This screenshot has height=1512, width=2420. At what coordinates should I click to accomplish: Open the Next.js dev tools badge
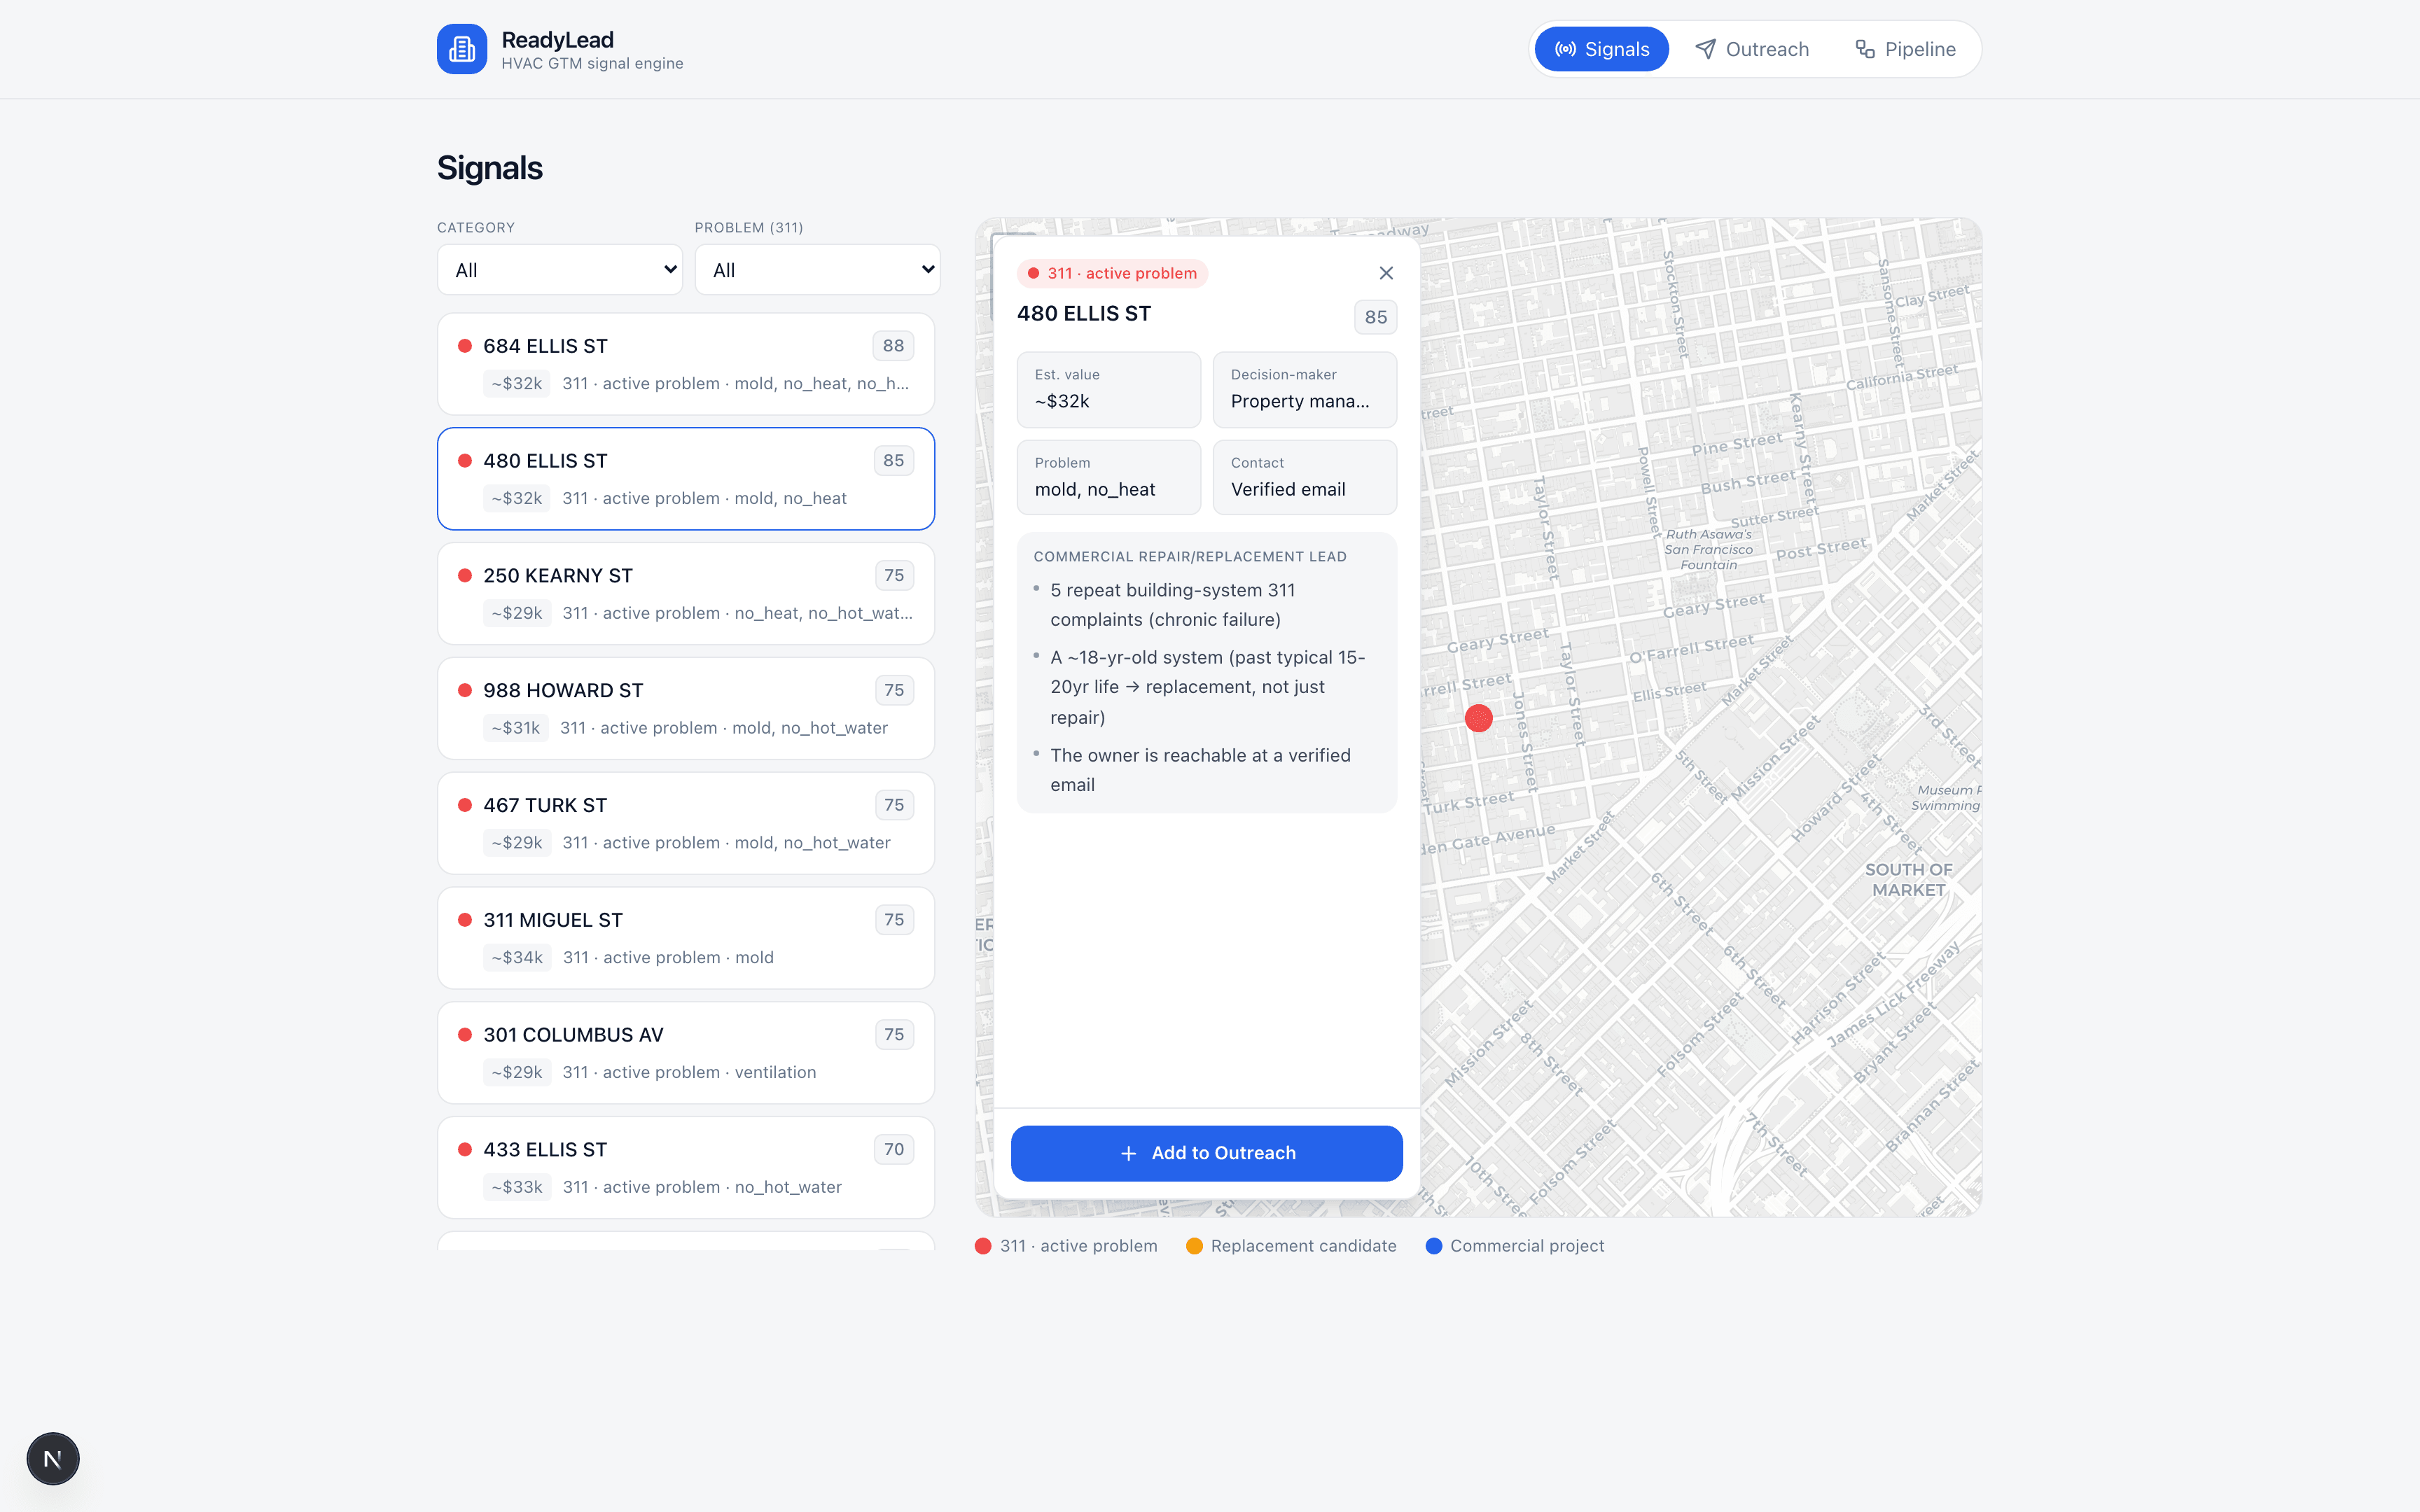tap(53, 1458)
